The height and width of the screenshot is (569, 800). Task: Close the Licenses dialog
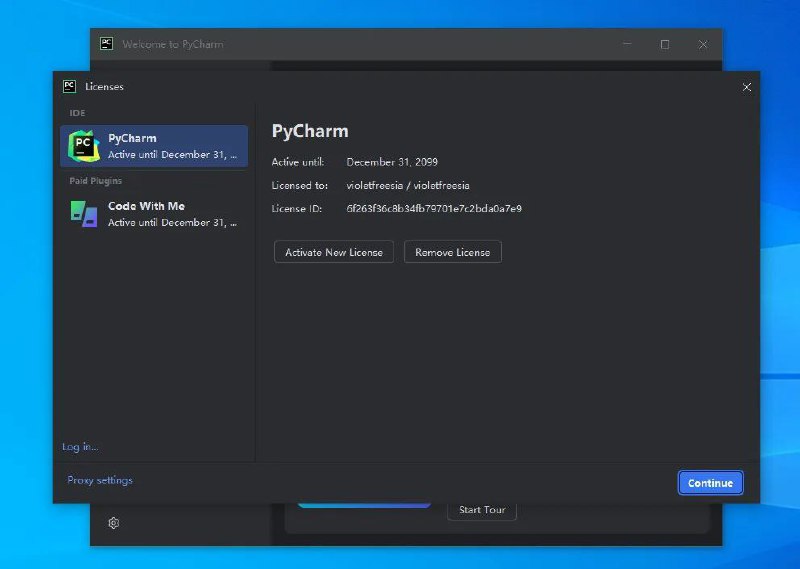coord(746,87)
